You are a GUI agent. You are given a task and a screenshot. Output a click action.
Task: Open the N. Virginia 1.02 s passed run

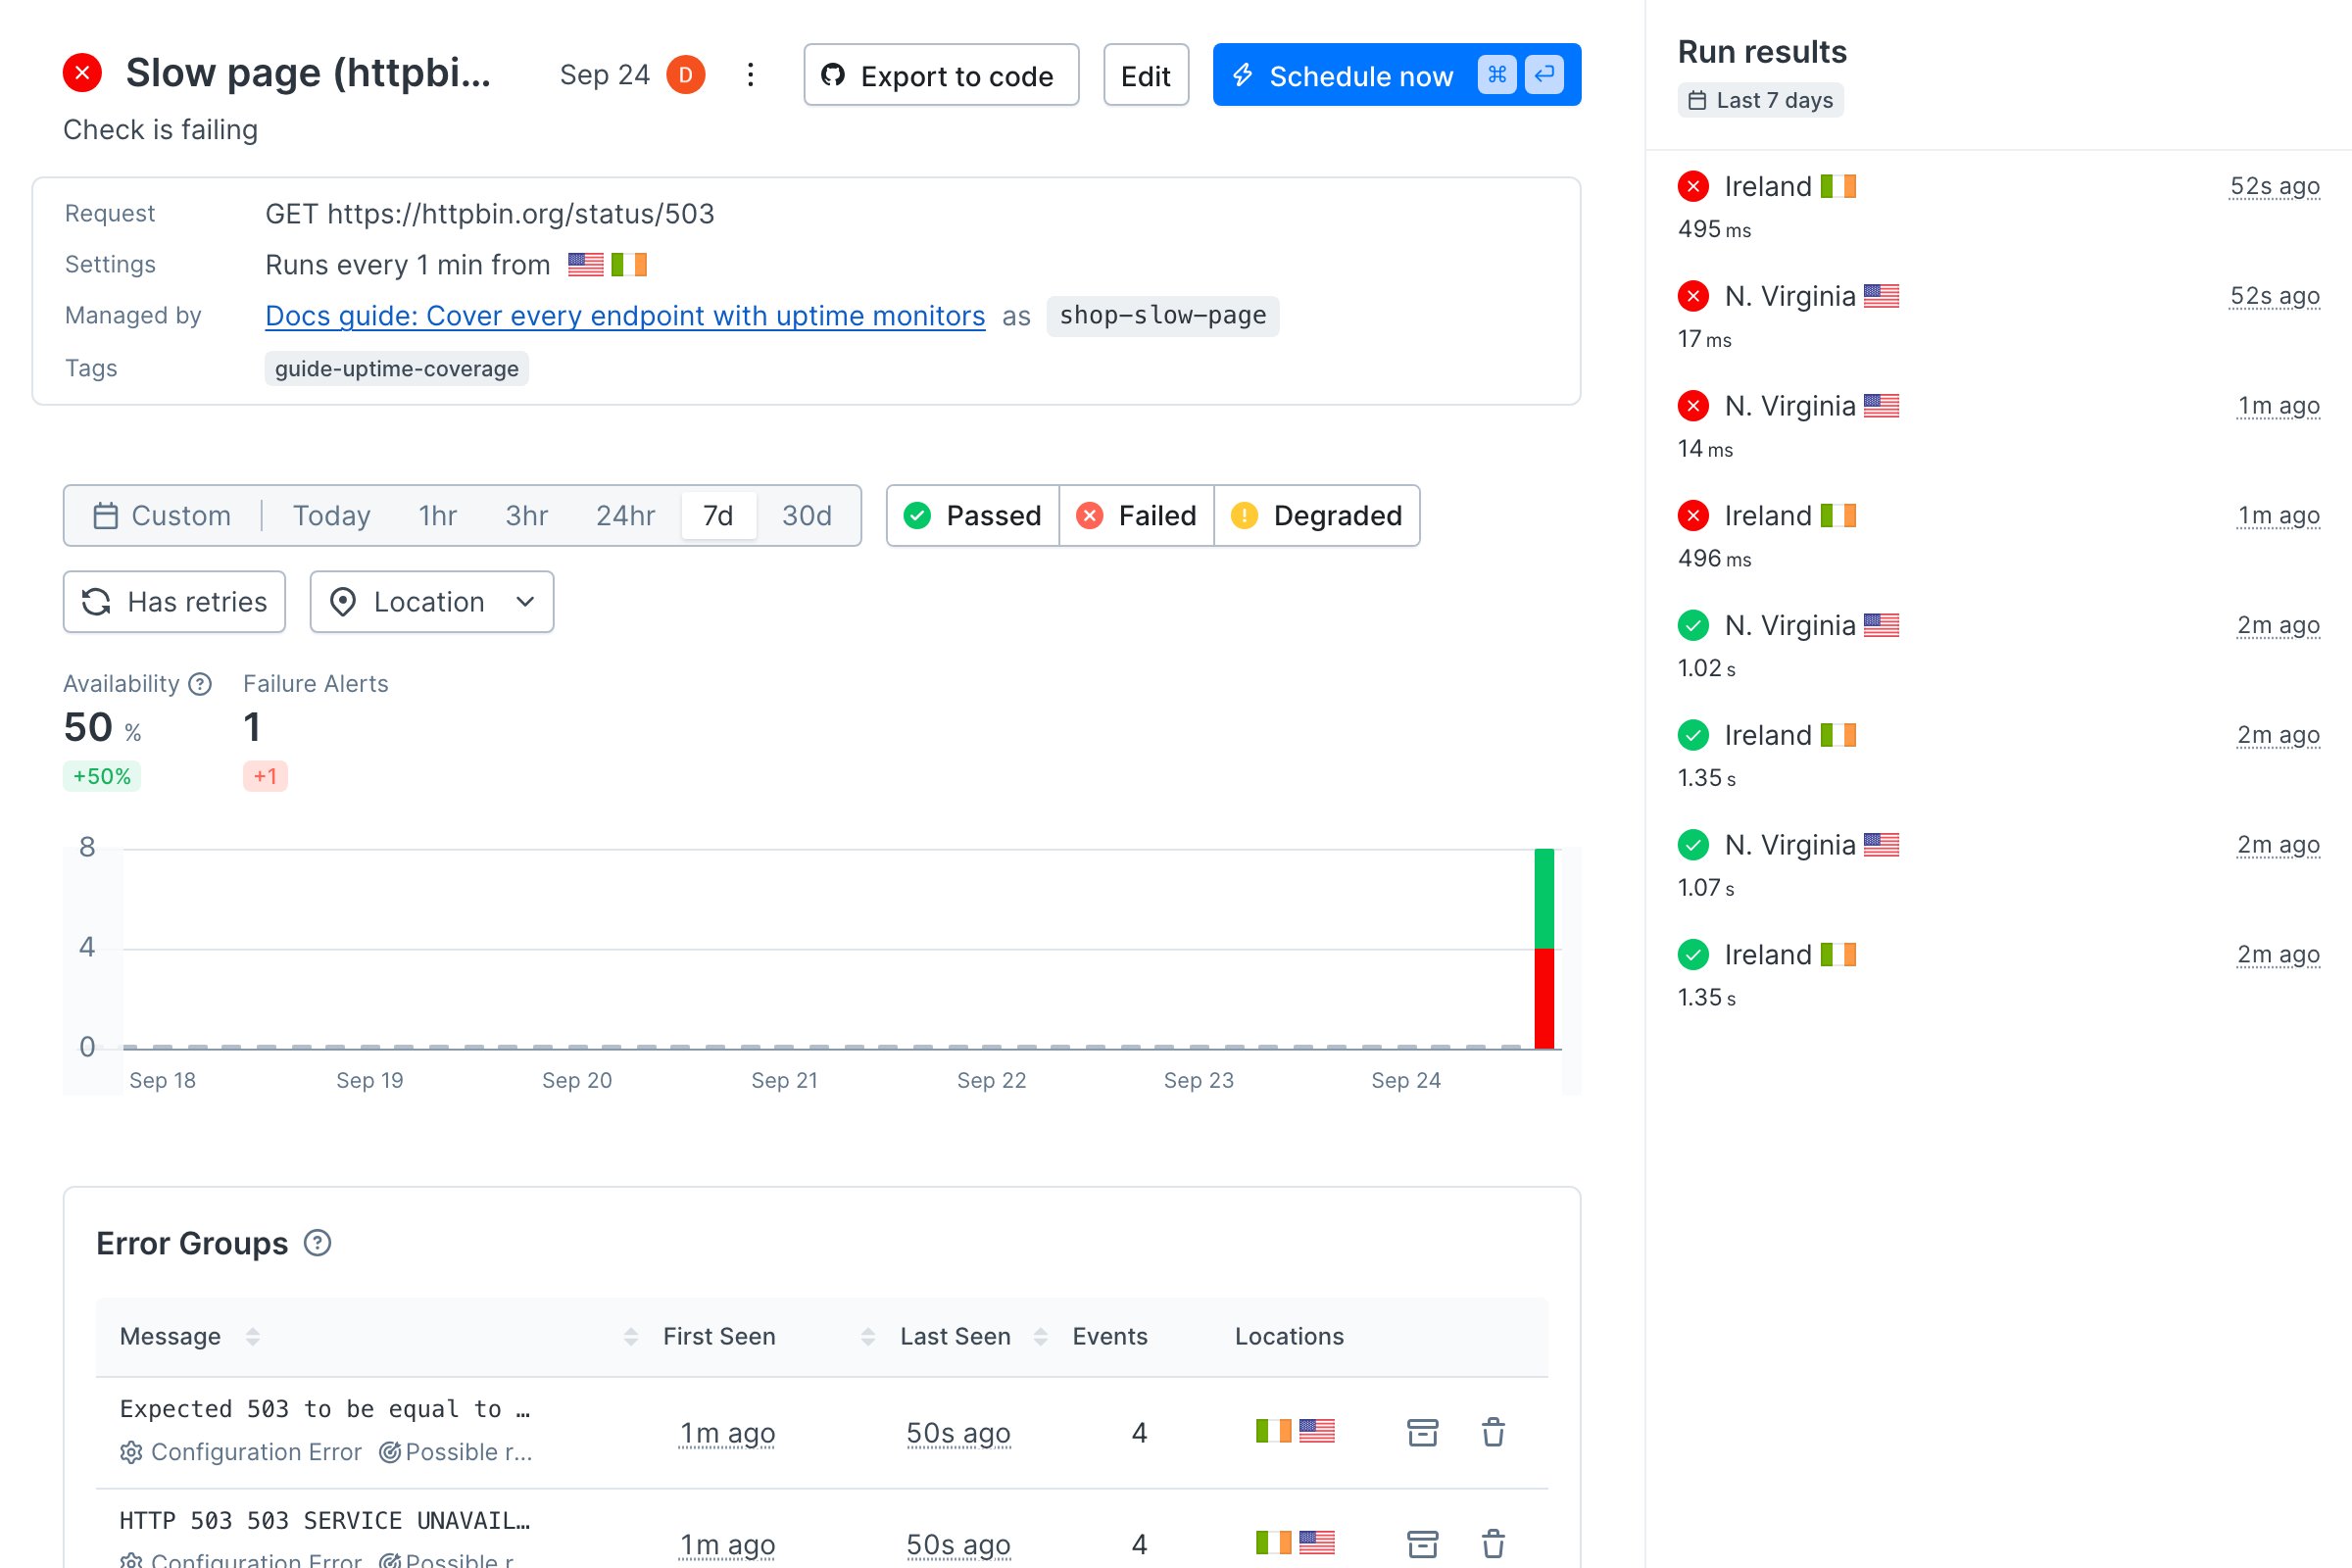(1998, 645)
